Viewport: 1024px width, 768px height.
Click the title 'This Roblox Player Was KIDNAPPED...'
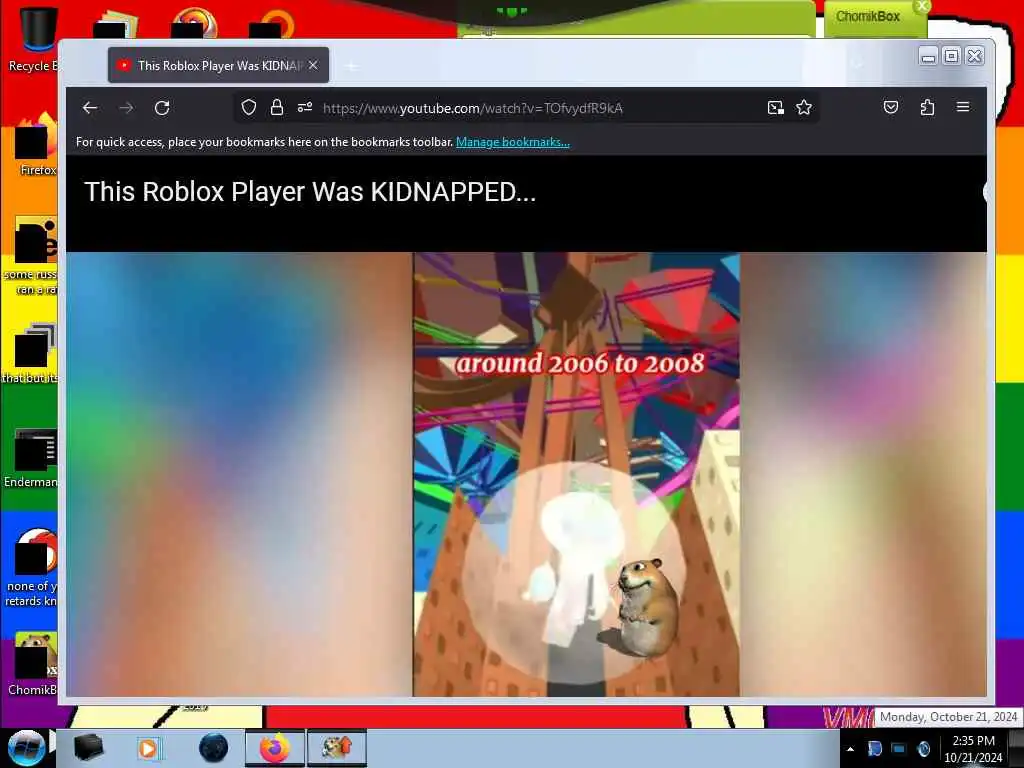310,192
